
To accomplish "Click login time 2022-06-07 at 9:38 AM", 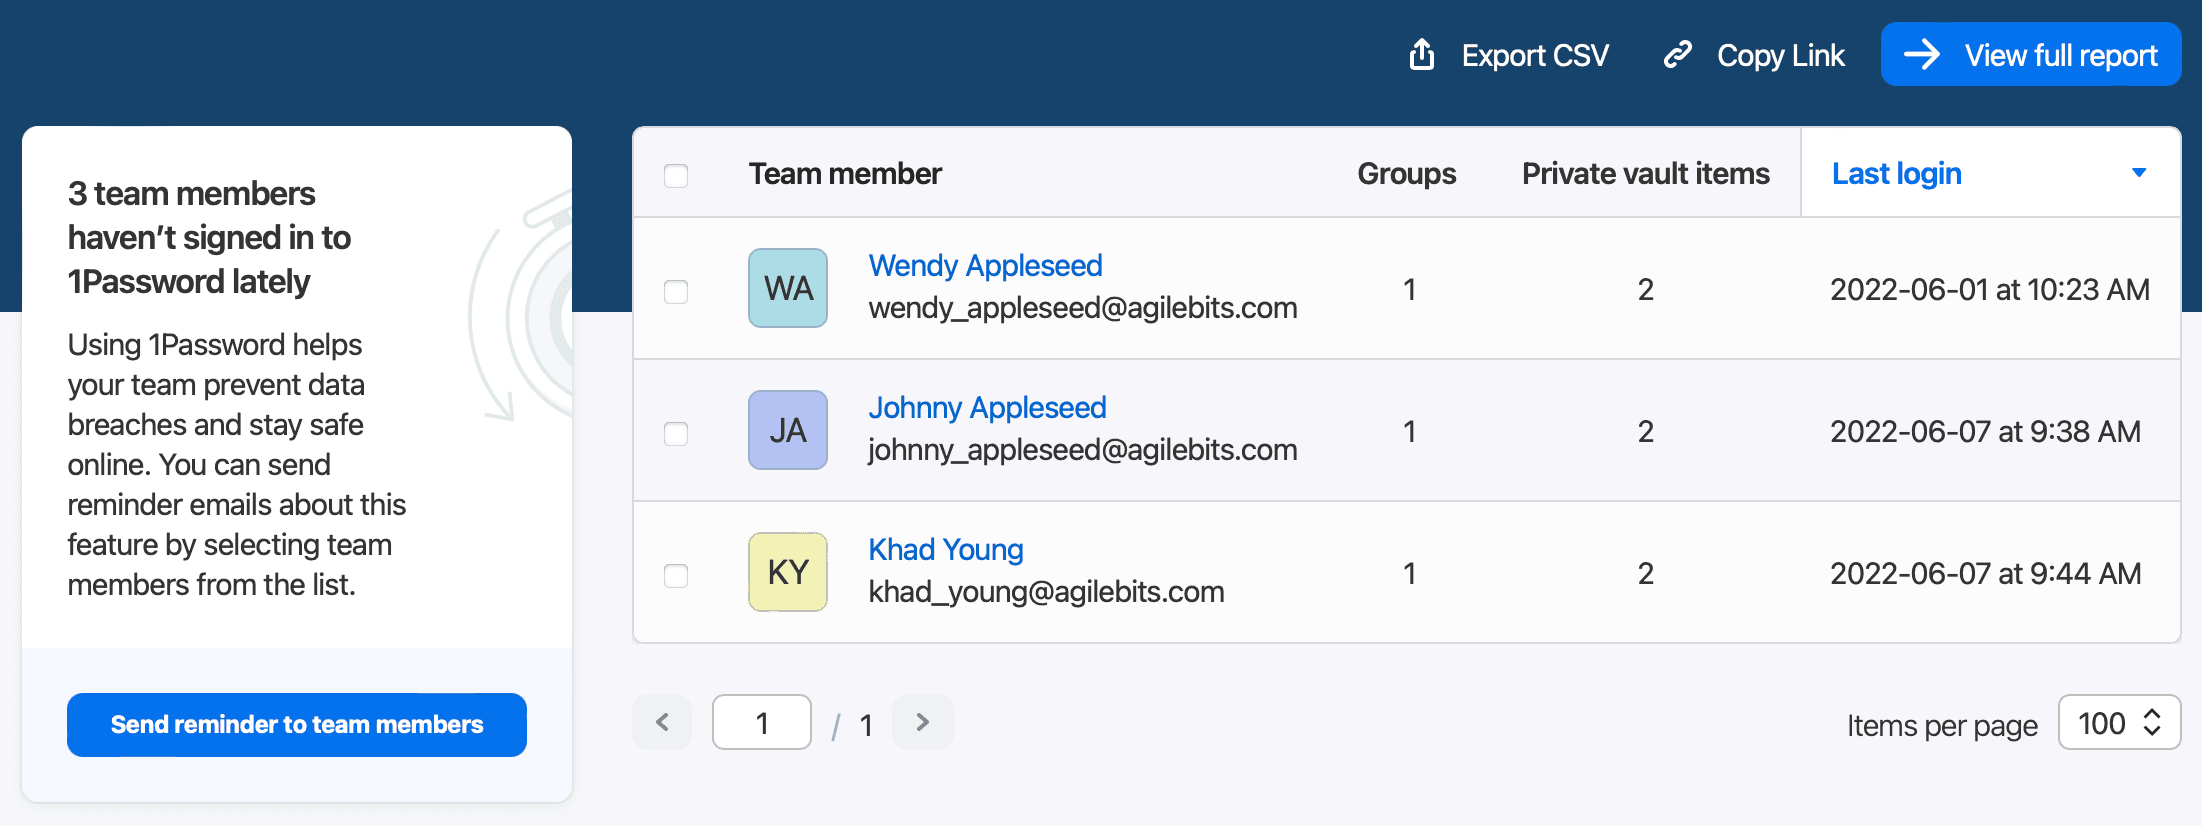I will pos(1985,432).
